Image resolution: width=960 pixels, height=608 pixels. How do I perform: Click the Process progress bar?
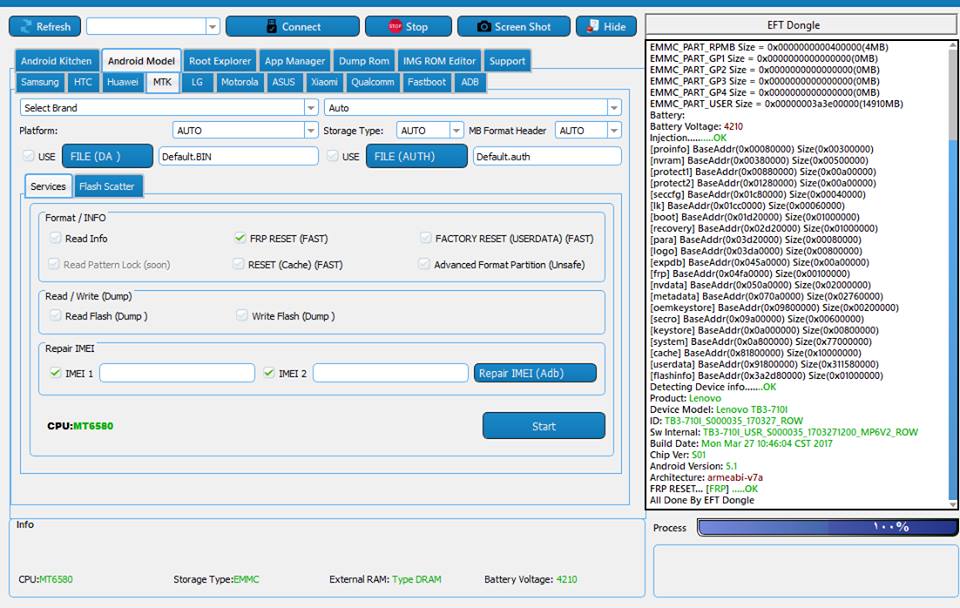click(x=828, y=527)
